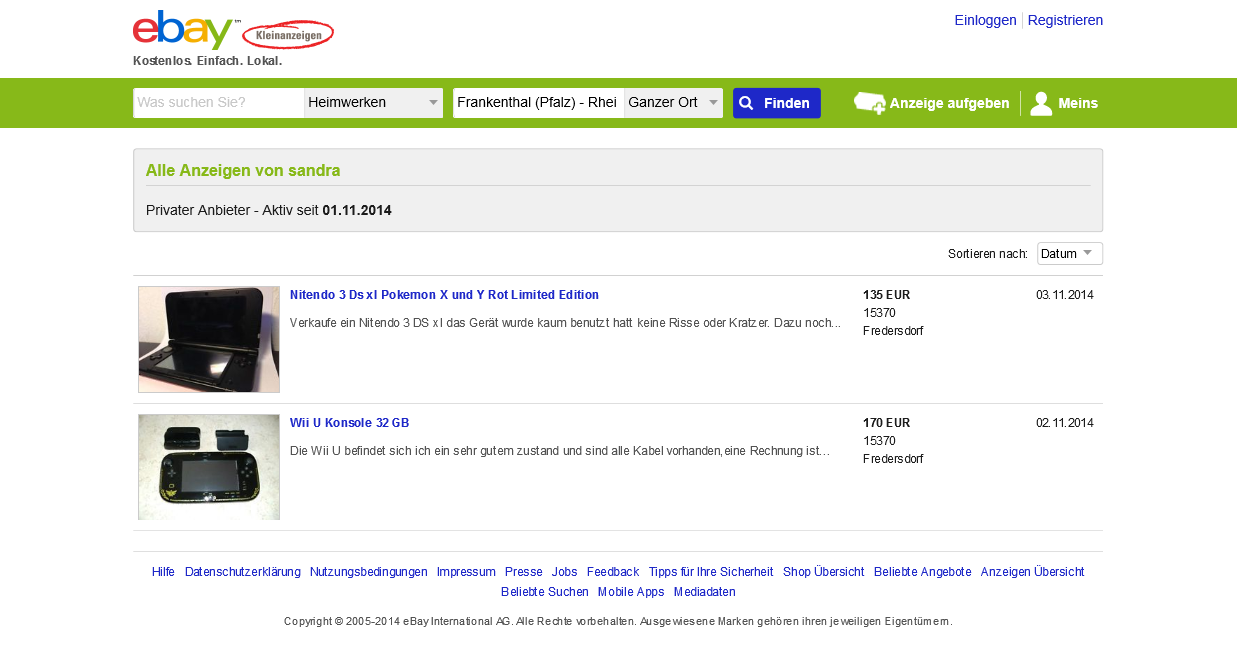Image resolution: width=1237 pixels, height=661 pixels.
Task: Click the Meins text link
Action: (1078, 103)
